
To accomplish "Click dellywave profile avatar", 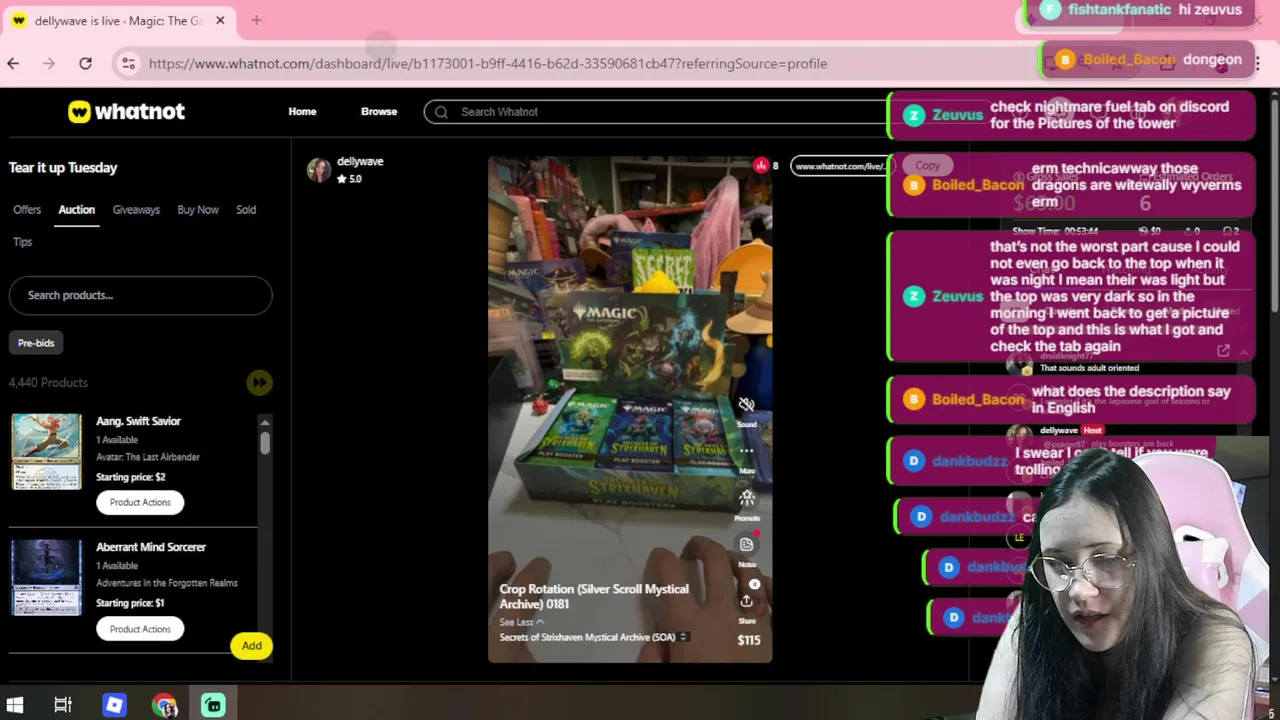I will [x=319, y=169].
